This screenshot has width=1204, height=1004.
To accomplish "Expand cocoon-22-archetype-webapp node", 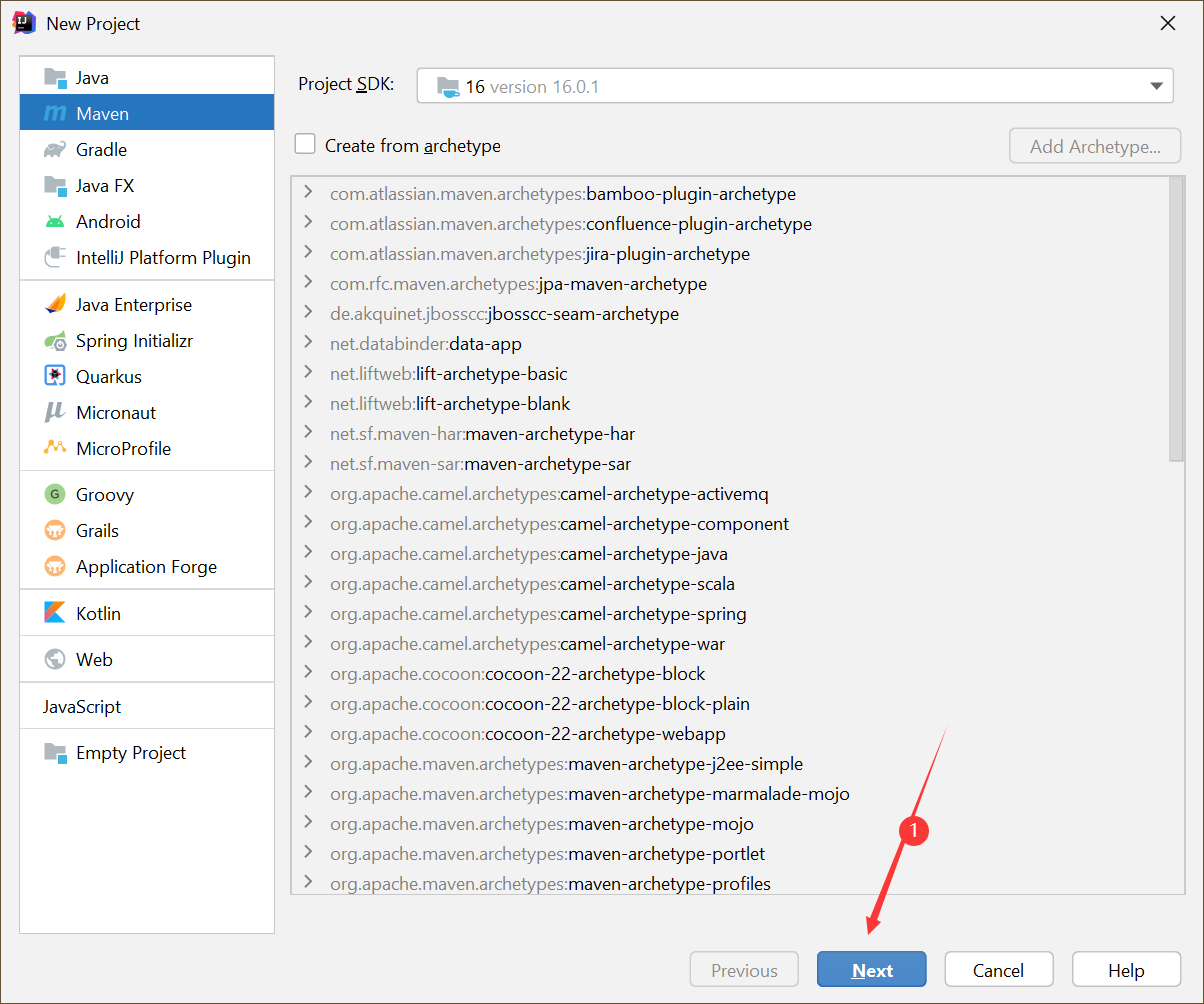I will pos(308,733).
